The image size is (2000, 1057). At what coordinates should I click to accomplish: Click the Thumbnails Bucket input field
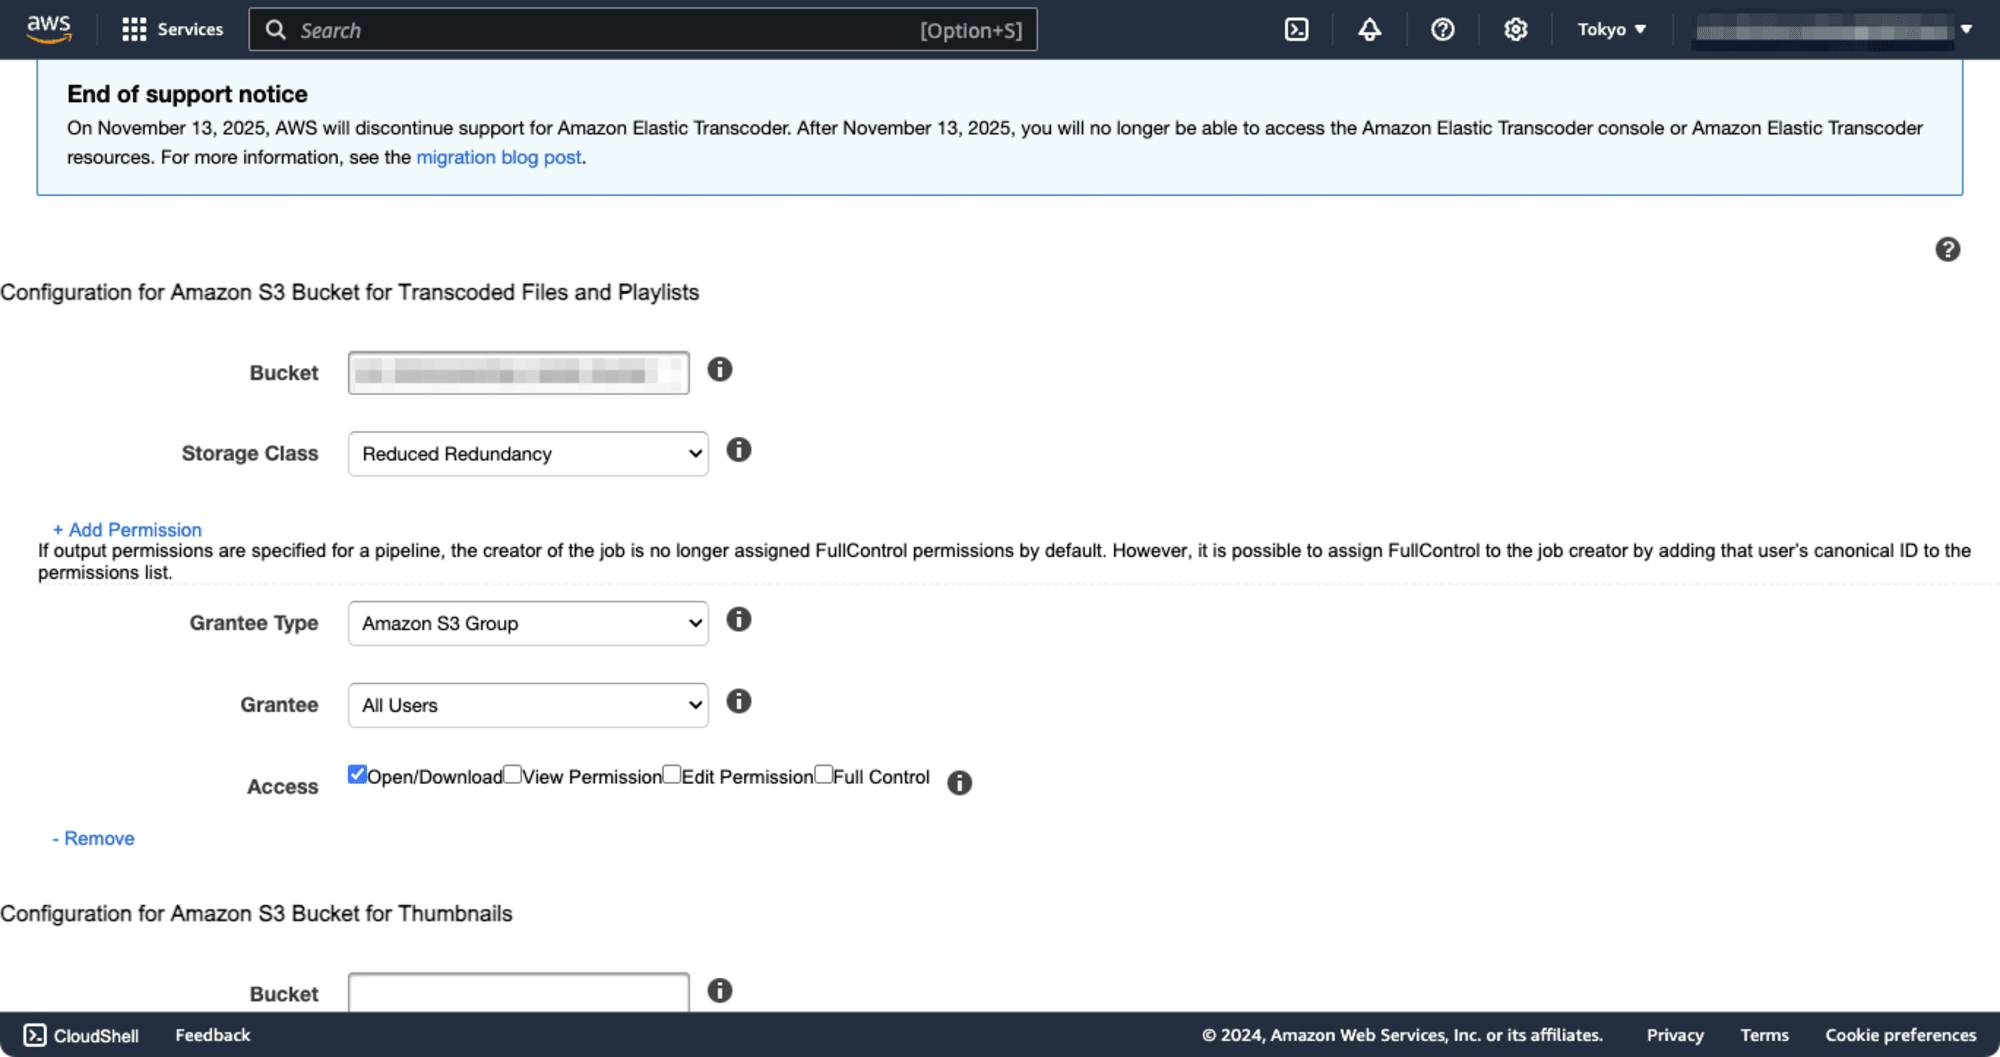click(x=518, y=992)
